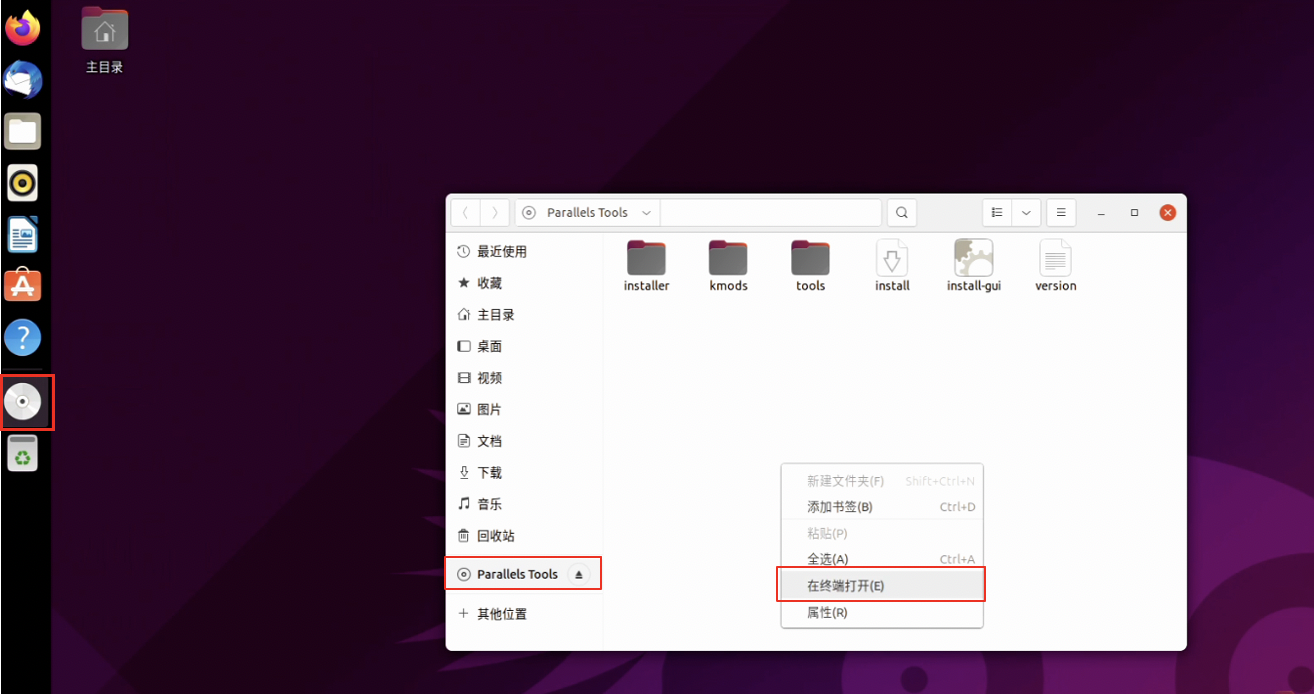Select the version text file

1055,266
